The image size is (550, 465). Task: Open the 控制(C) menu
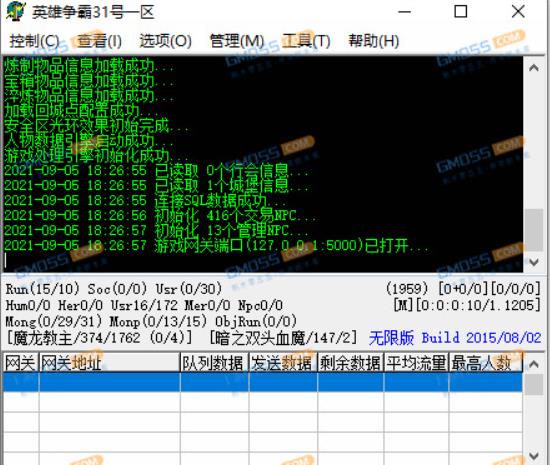click(34, 41)
